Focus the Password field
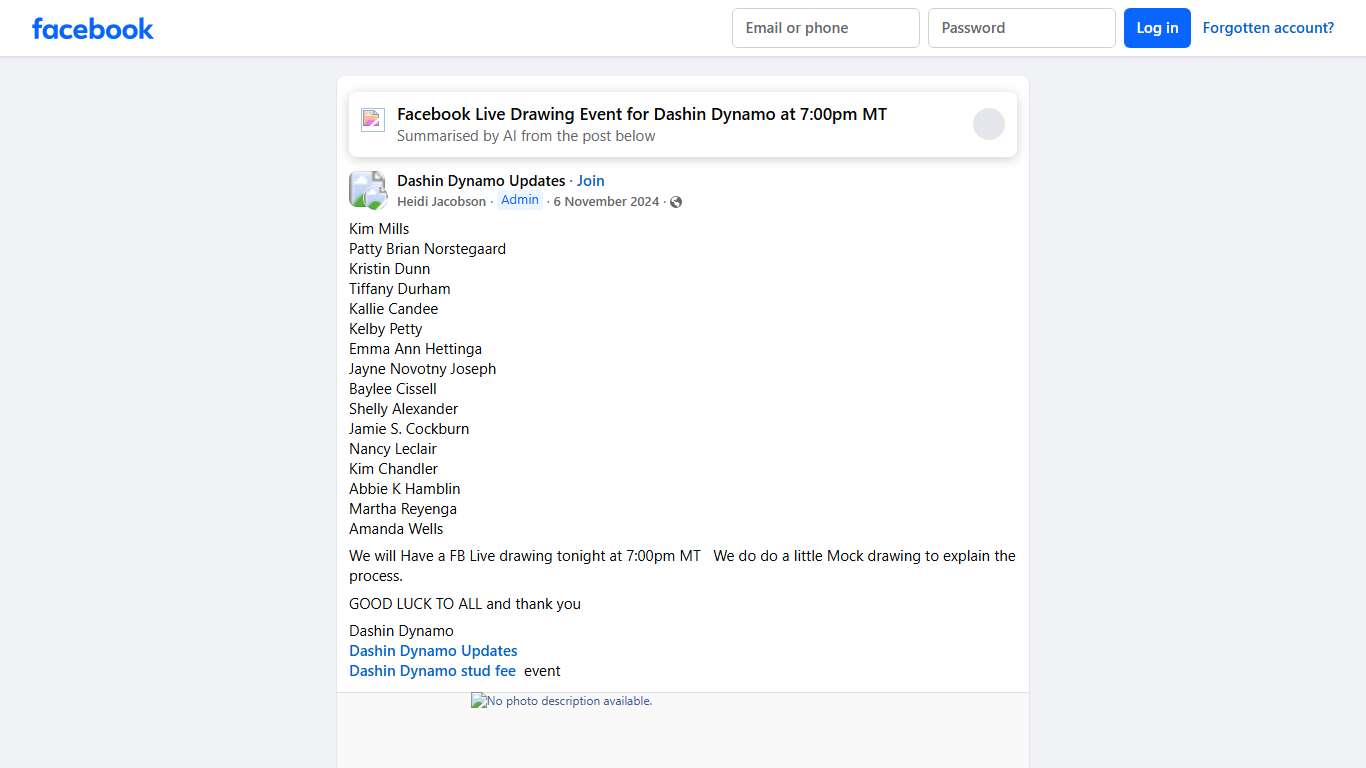Screen dimensions: 1366x768 (x=1021, y=28)
